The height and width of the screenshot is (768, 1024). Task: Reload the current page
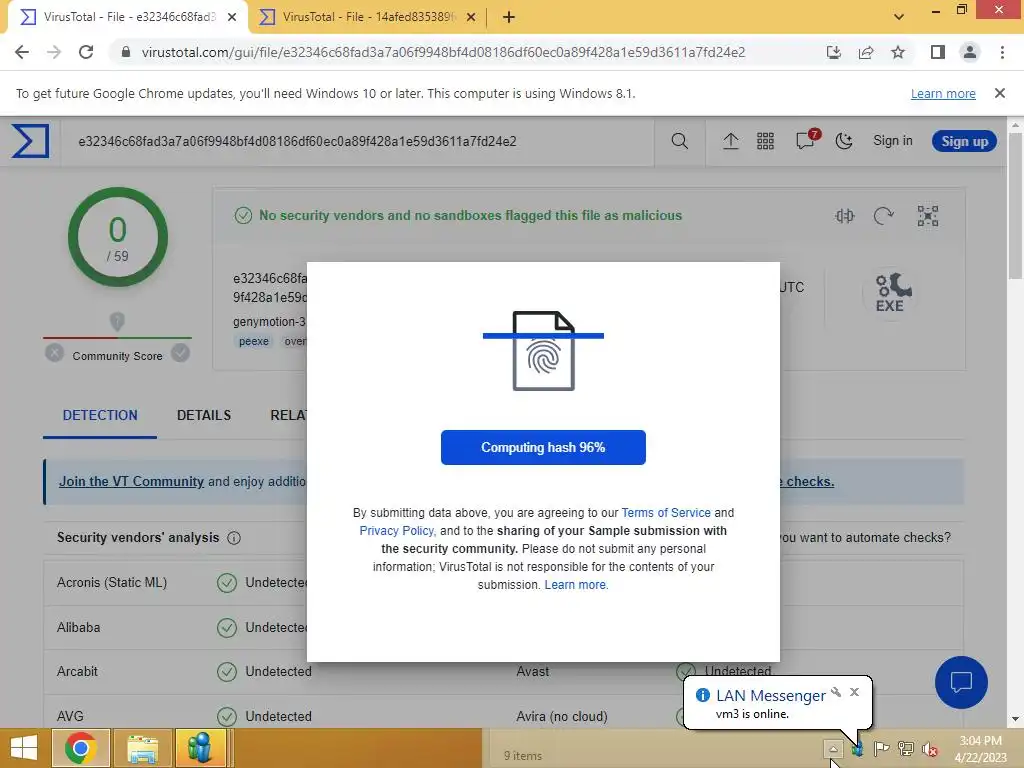coord(86,52)
